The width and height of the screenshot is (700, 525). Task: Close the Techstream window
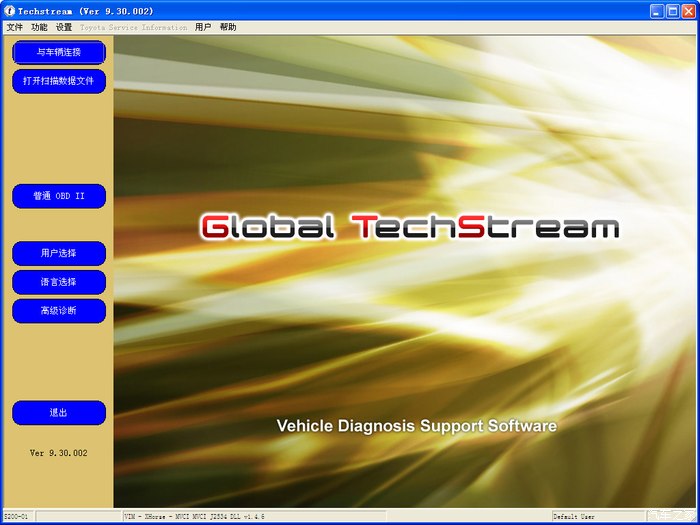pos(688,10)
